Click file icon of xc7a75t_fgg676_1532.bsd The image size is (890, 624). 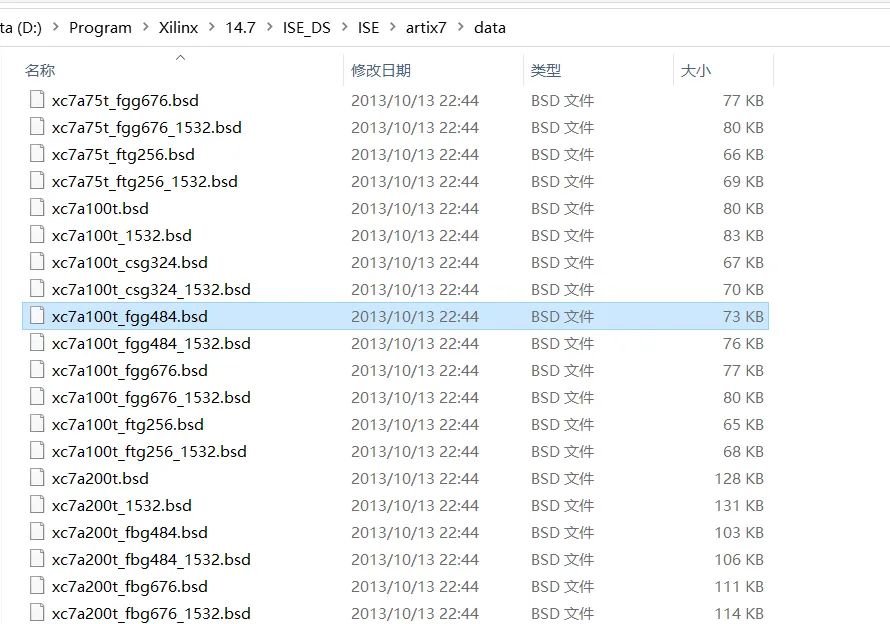[x=37, y=127]
